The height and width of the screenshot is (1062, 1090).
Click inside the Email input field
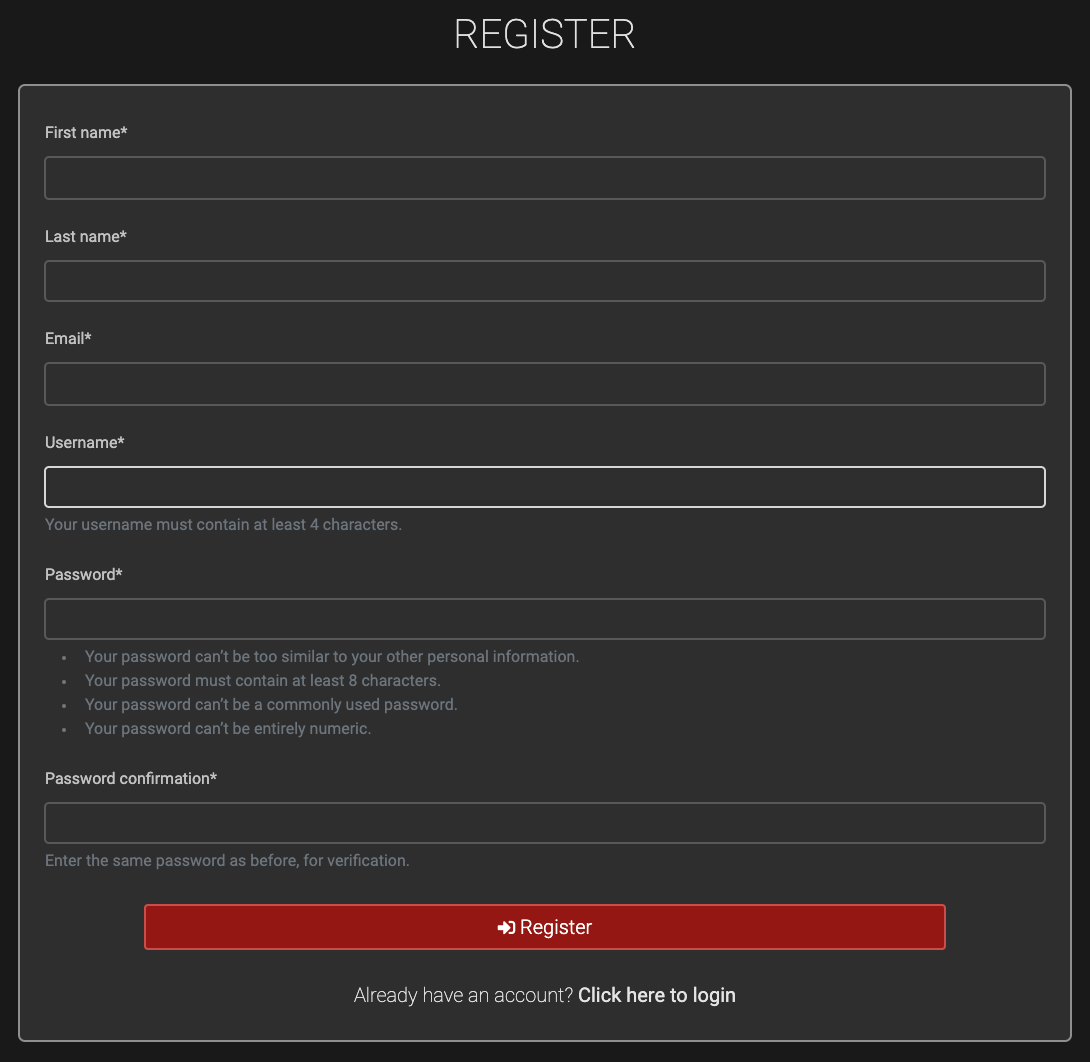click(x=545, y=384)
